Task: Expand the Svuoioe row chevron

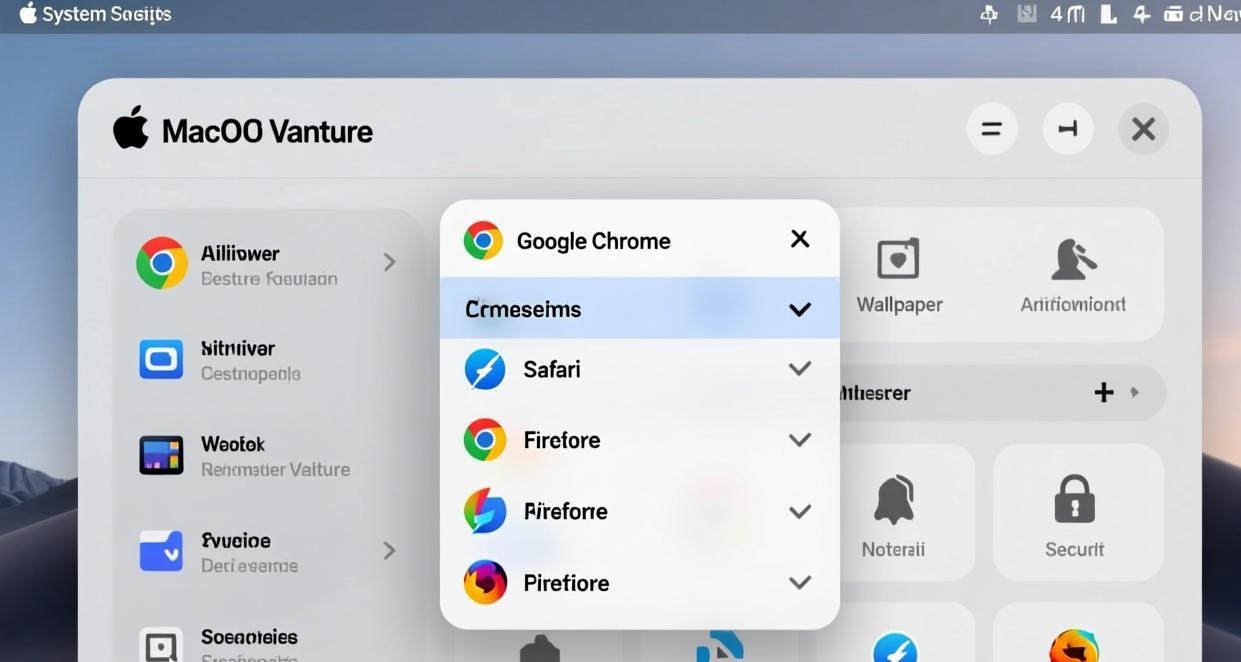Action: 390,550
